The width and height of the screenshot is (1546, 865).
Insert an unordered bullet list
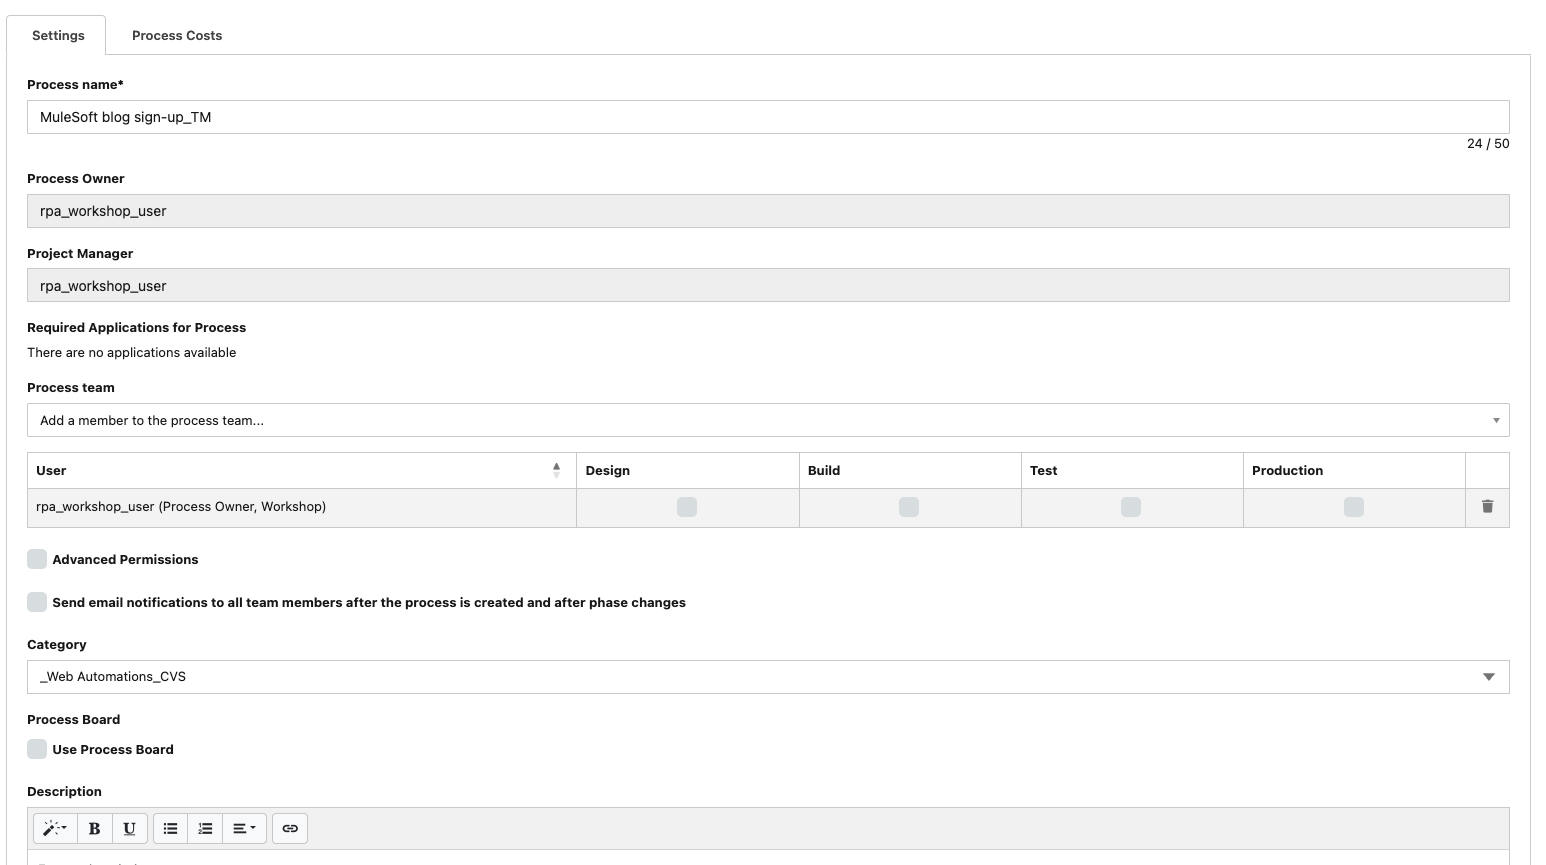pos(170,828)
